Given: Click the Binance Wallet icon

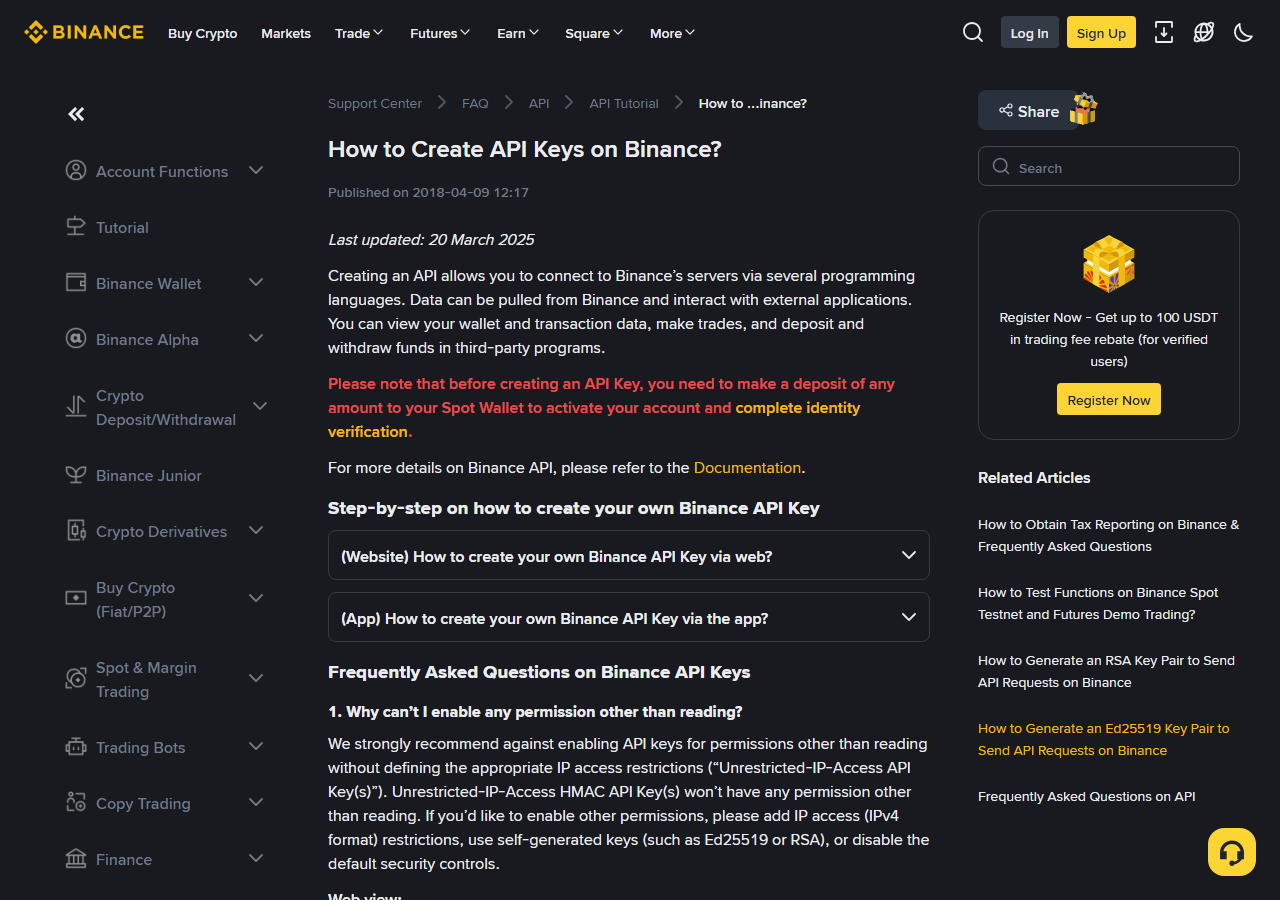Looking at the screenshot, I should pyautogui.click(x=76, y=282).
